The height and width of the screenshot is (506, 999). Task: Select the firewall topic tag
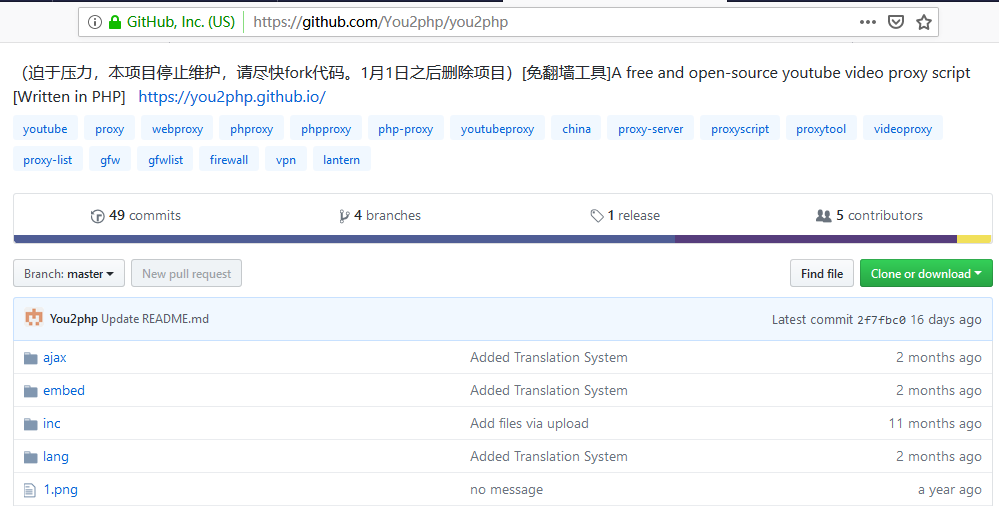coord(229,160)
